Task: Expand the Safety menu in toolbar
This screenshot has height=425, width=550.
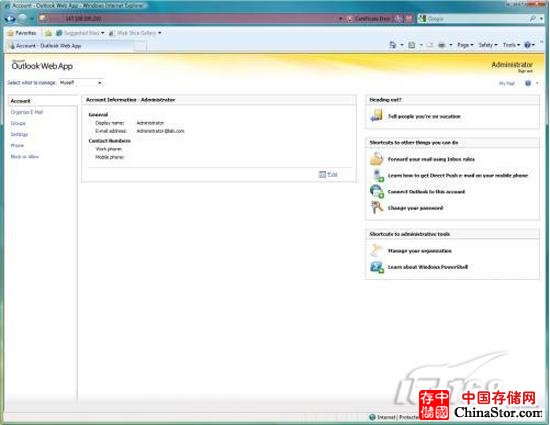Action: (488, 45)
